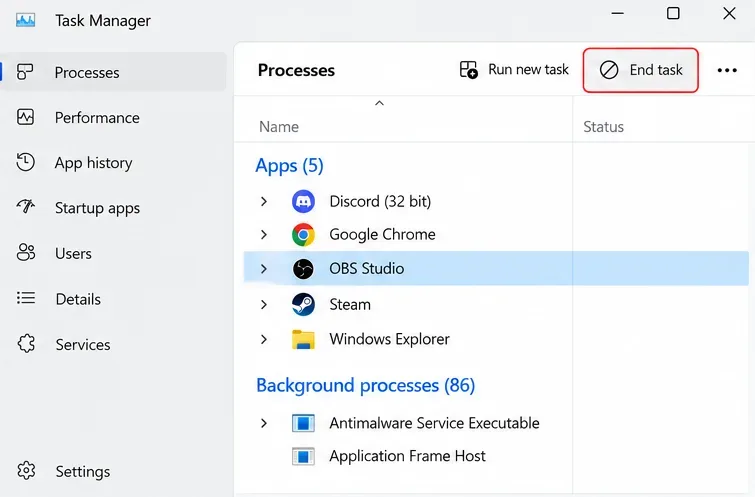Click the OBS Studio icon

303,269
